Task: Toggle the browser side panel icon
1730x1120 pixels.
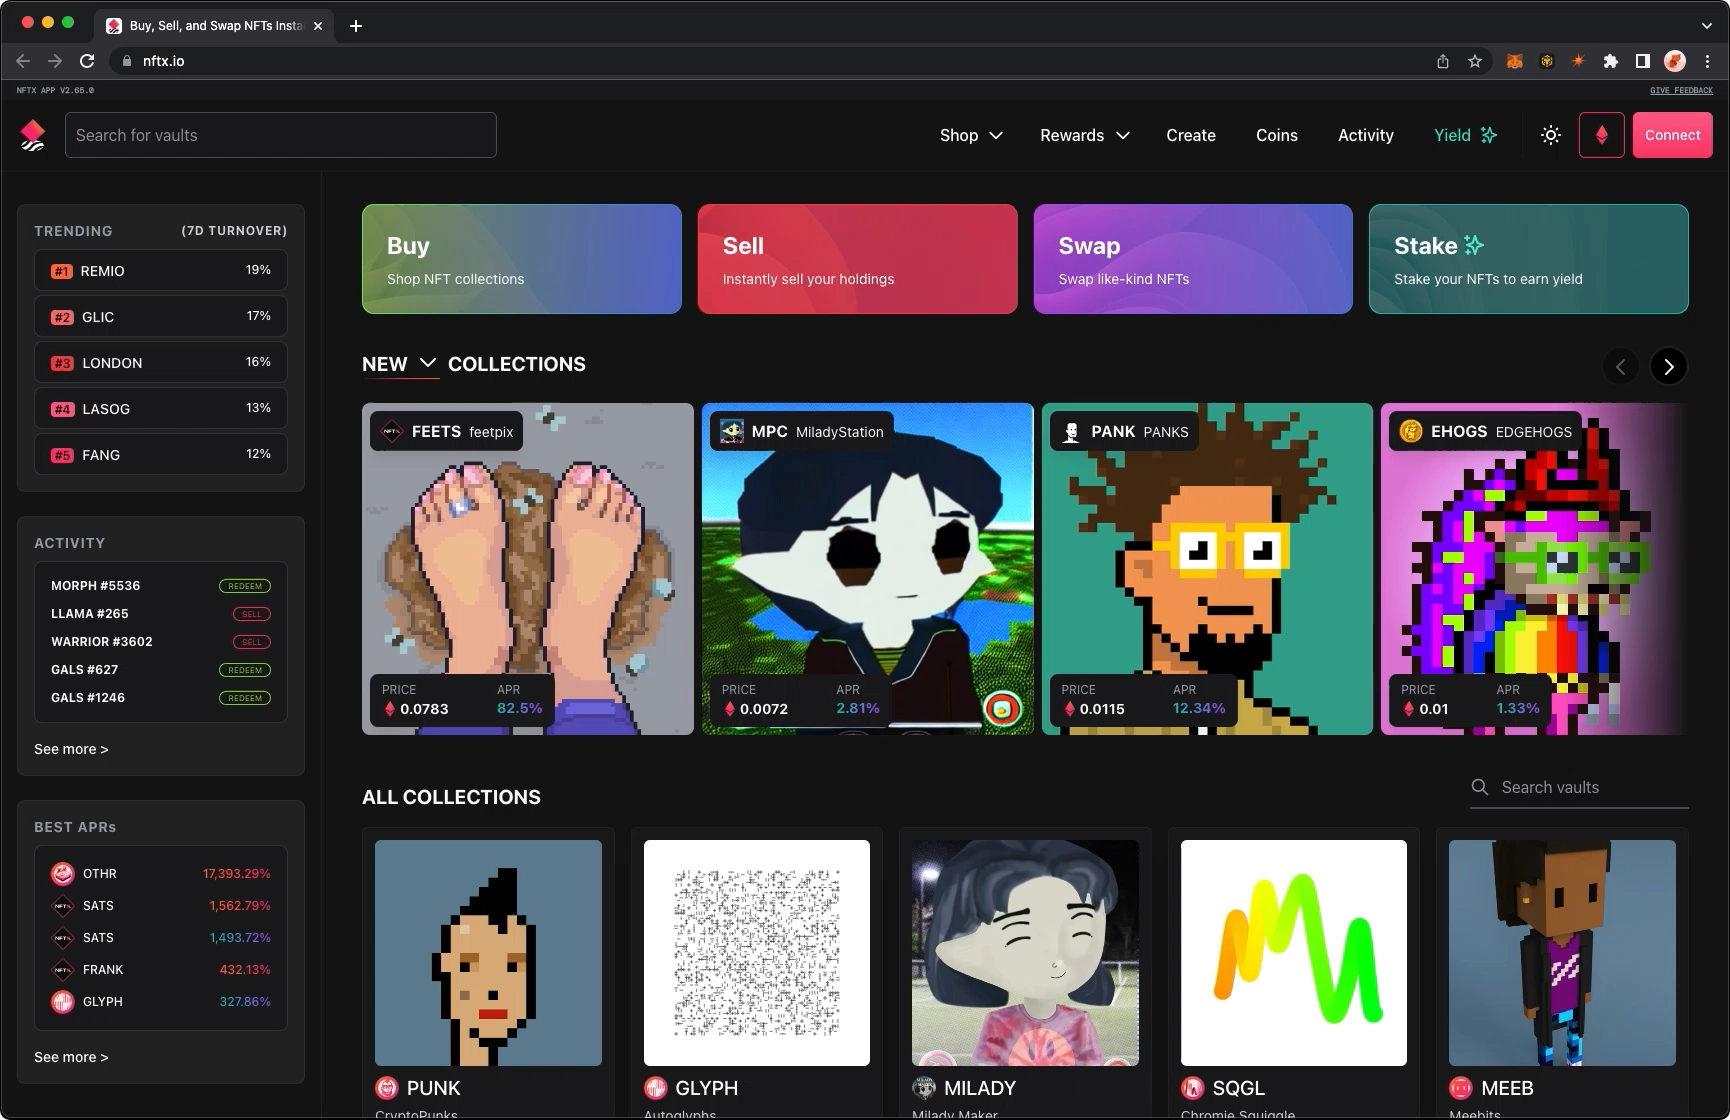Action: pyautogui.click(x=1642, y=61)
